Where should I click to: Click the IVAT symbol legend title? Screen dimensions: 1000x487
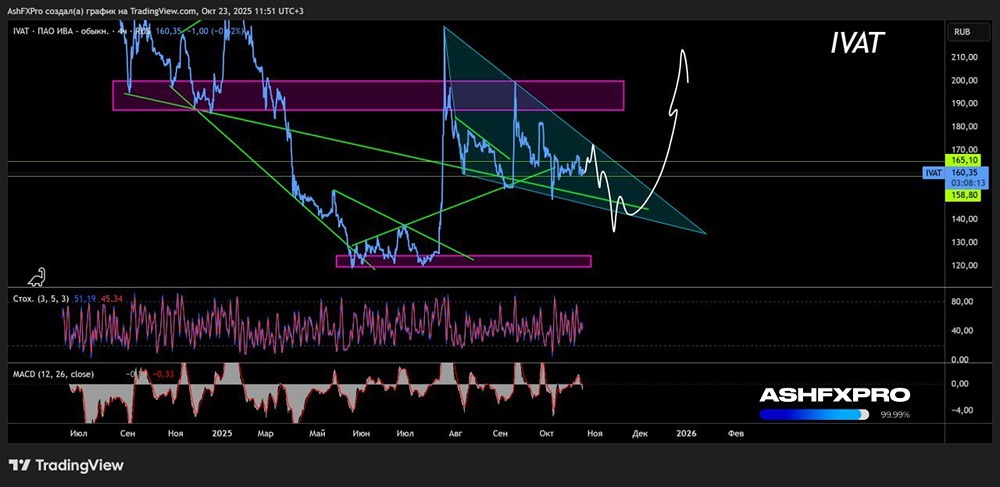click(x=62, y=29)
